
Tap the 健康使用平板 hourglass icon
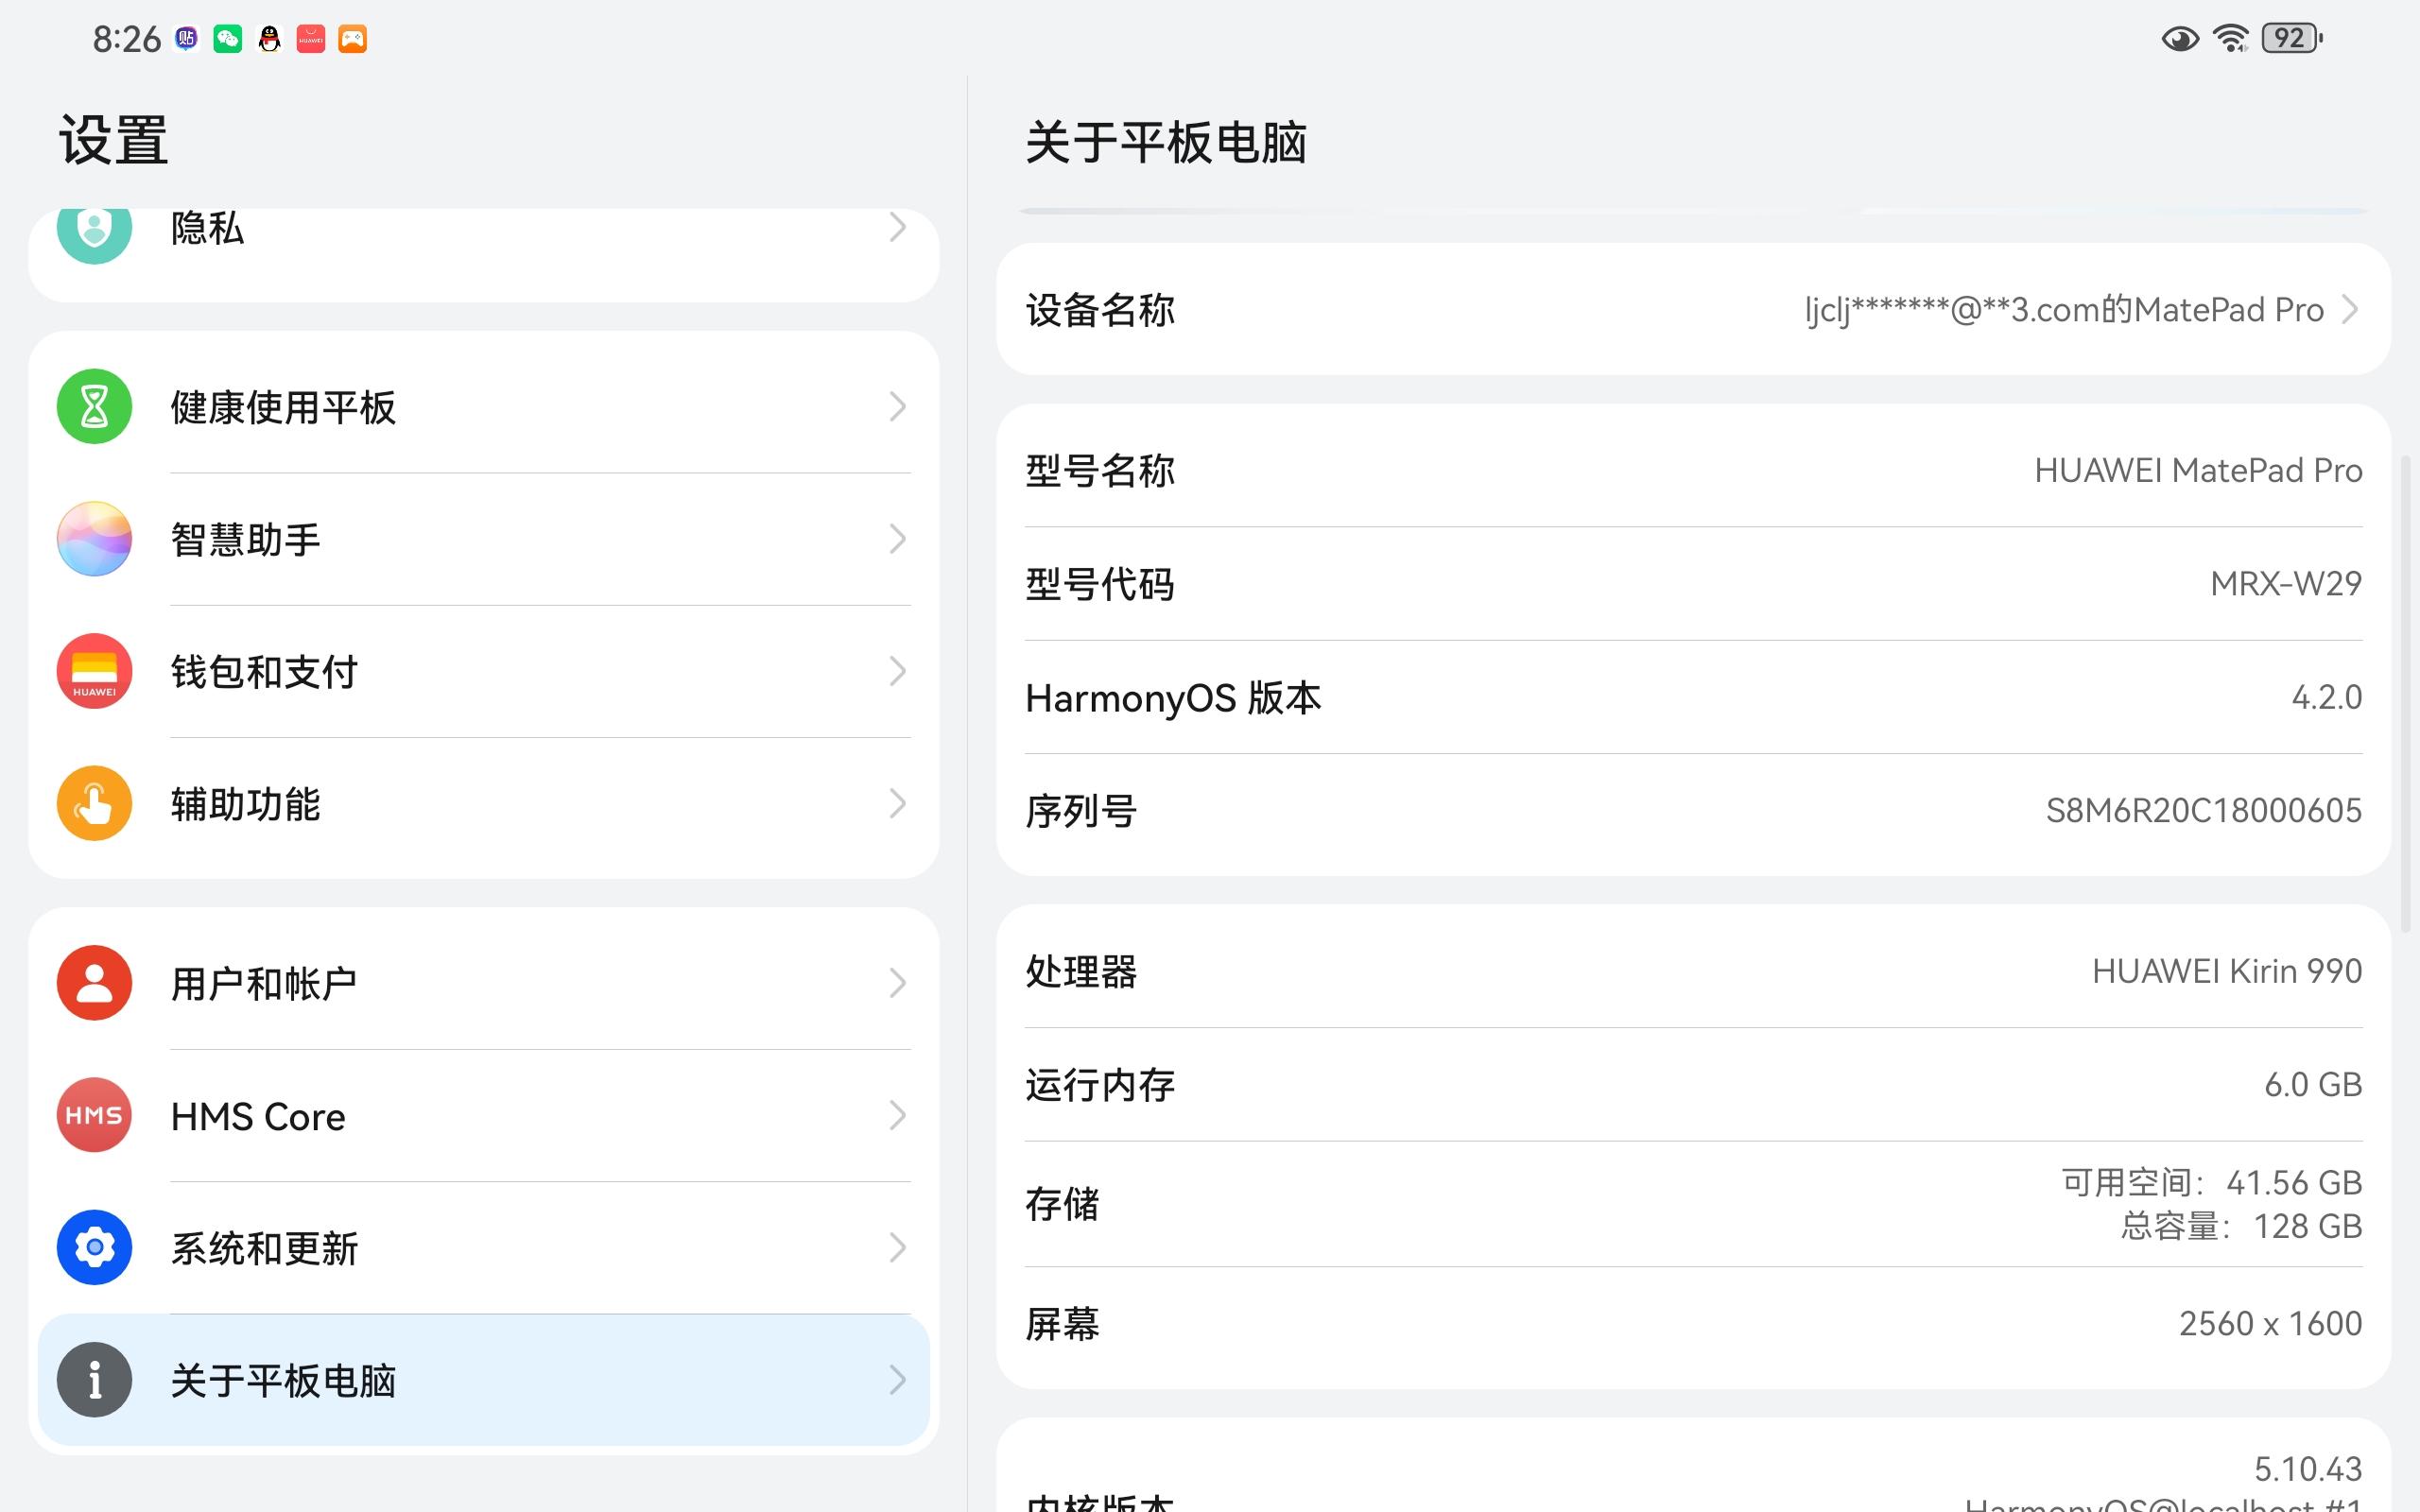(94, 407)
